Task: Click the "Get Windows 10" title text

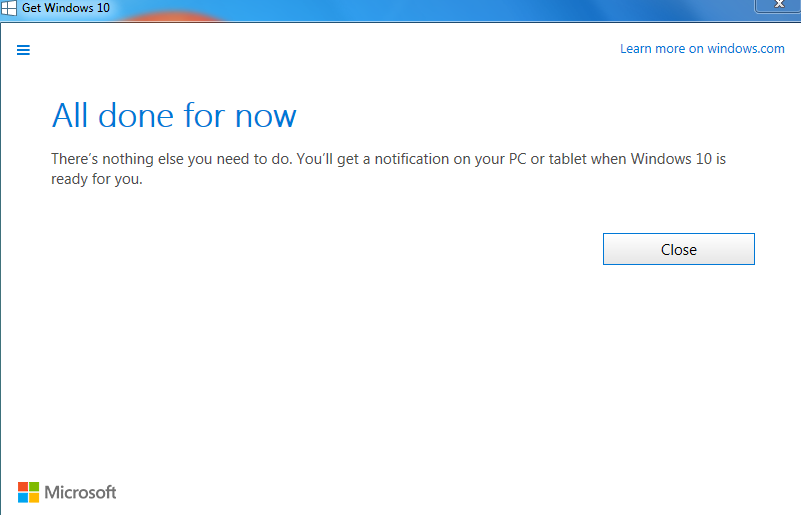Action: tap(67, 8)
